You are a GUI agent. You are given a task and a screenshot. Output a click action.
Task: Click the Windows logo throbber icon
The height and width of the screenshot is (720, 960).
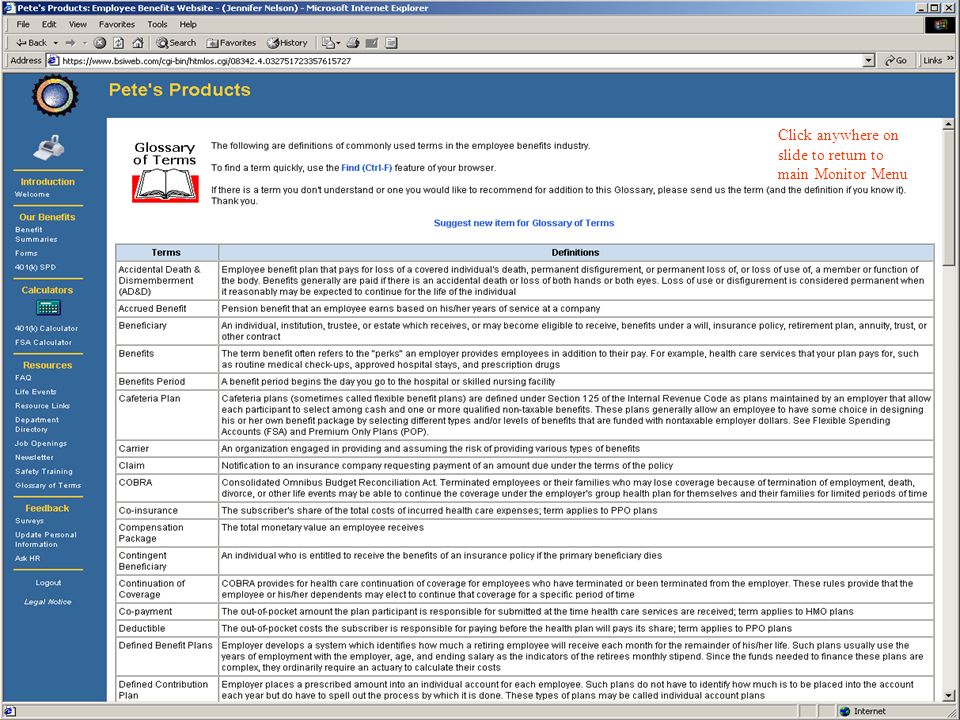click(x=940, y=24)
